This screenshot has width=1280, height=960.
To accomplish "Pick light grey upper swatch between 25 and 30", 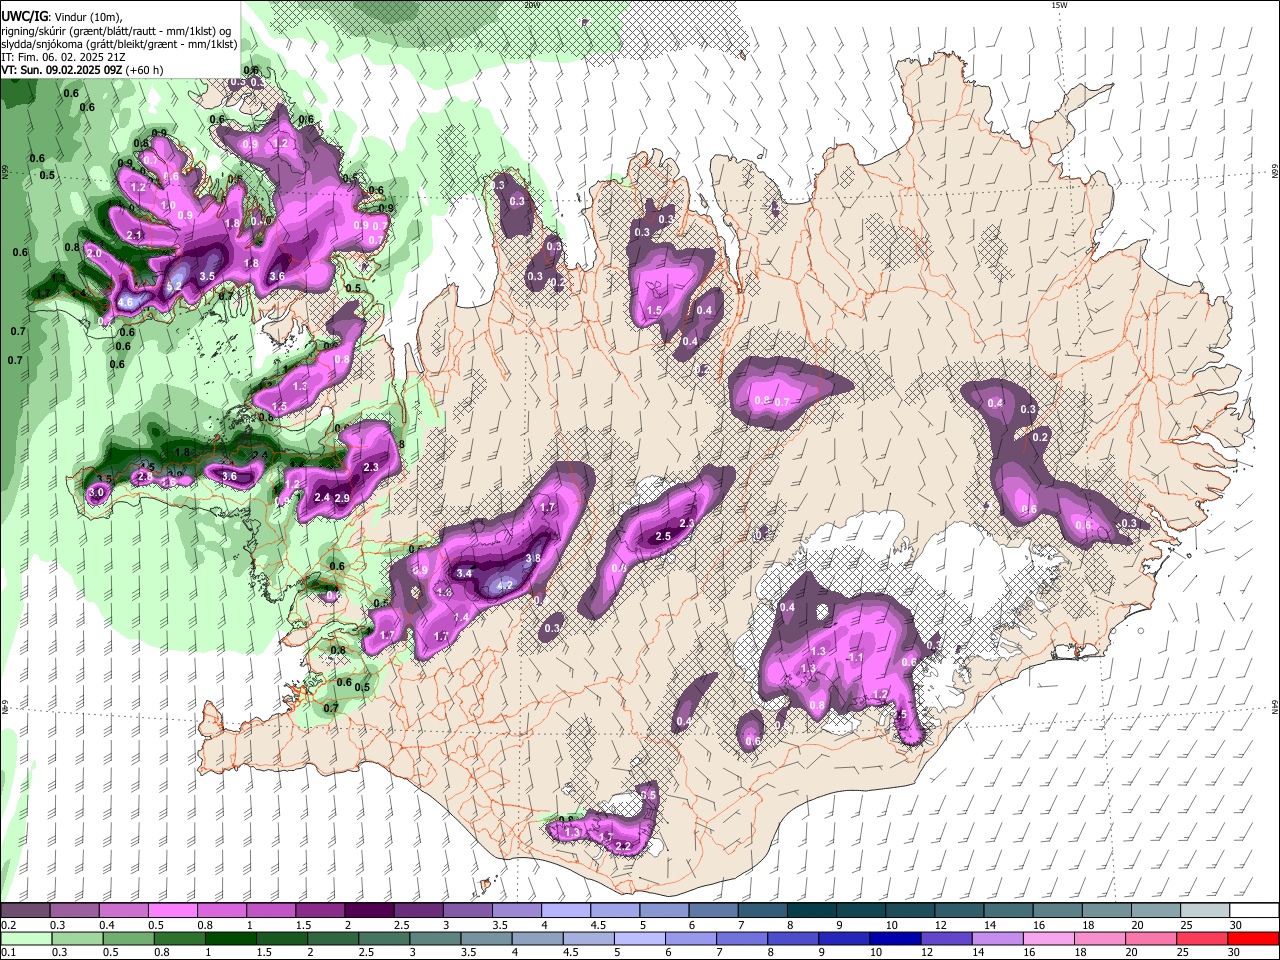I will (1204, 911).
